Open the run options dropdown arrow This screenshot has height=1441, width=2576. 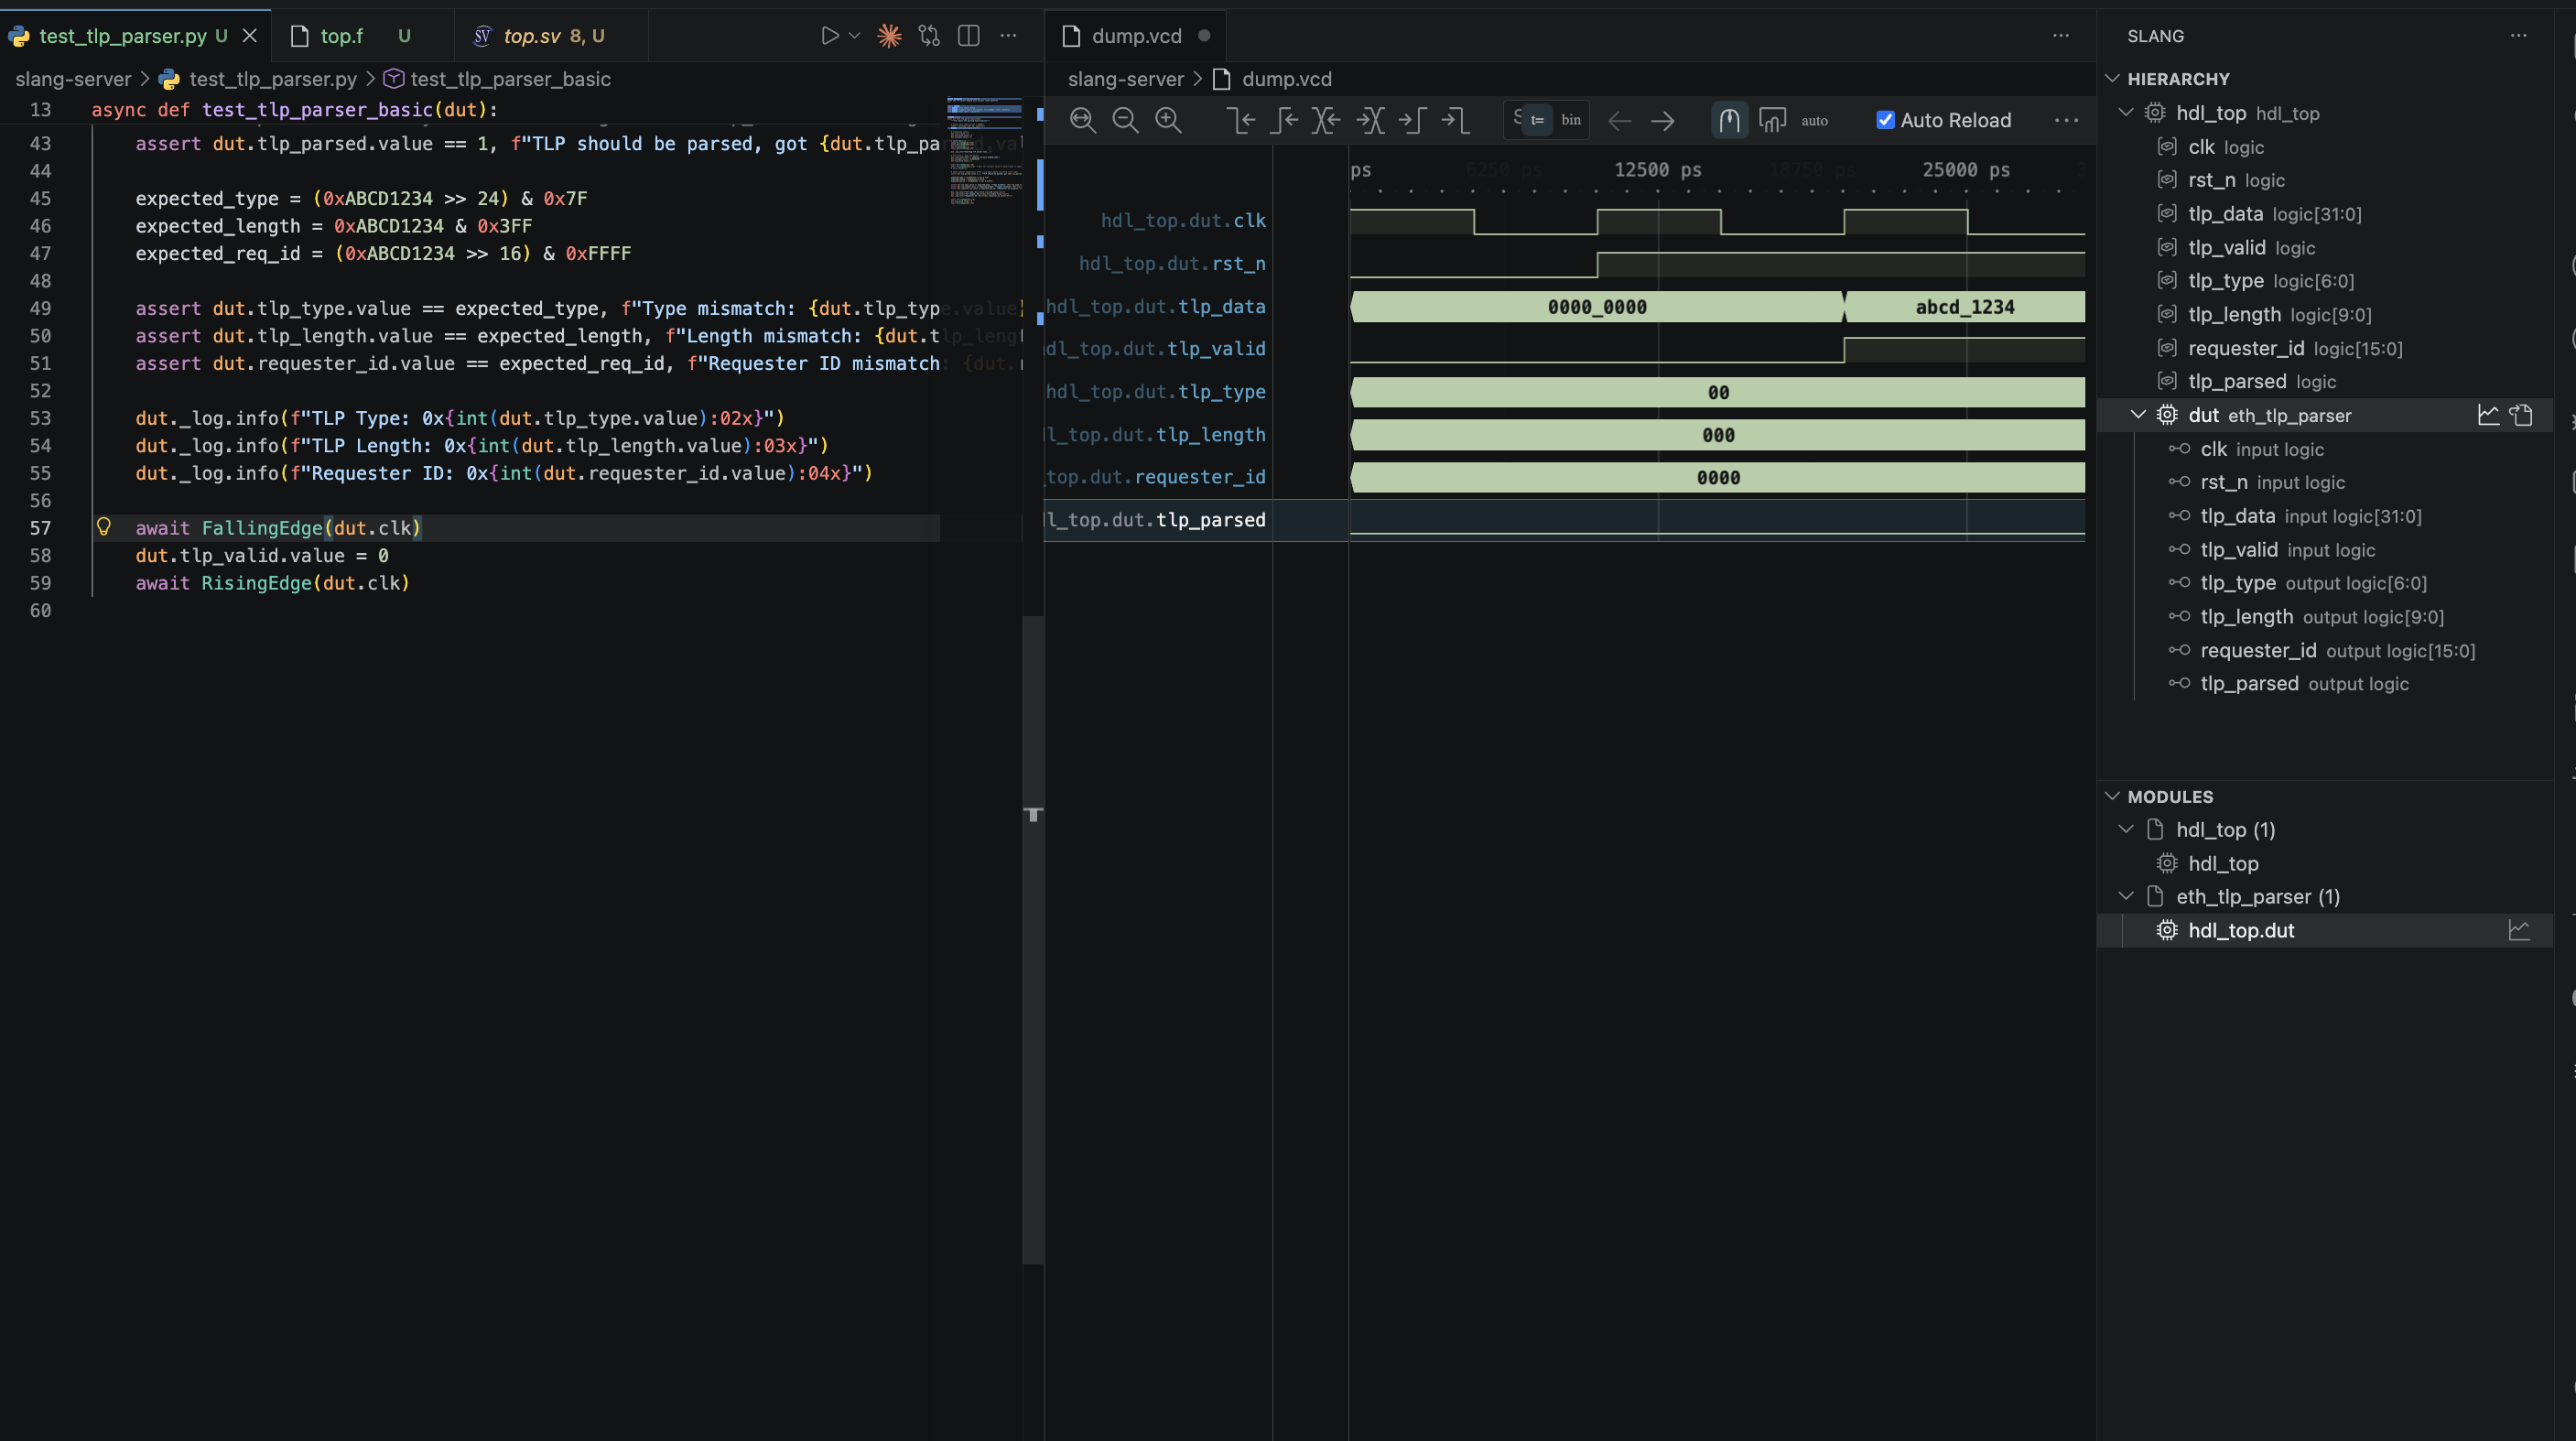click(x=854, y=36)
